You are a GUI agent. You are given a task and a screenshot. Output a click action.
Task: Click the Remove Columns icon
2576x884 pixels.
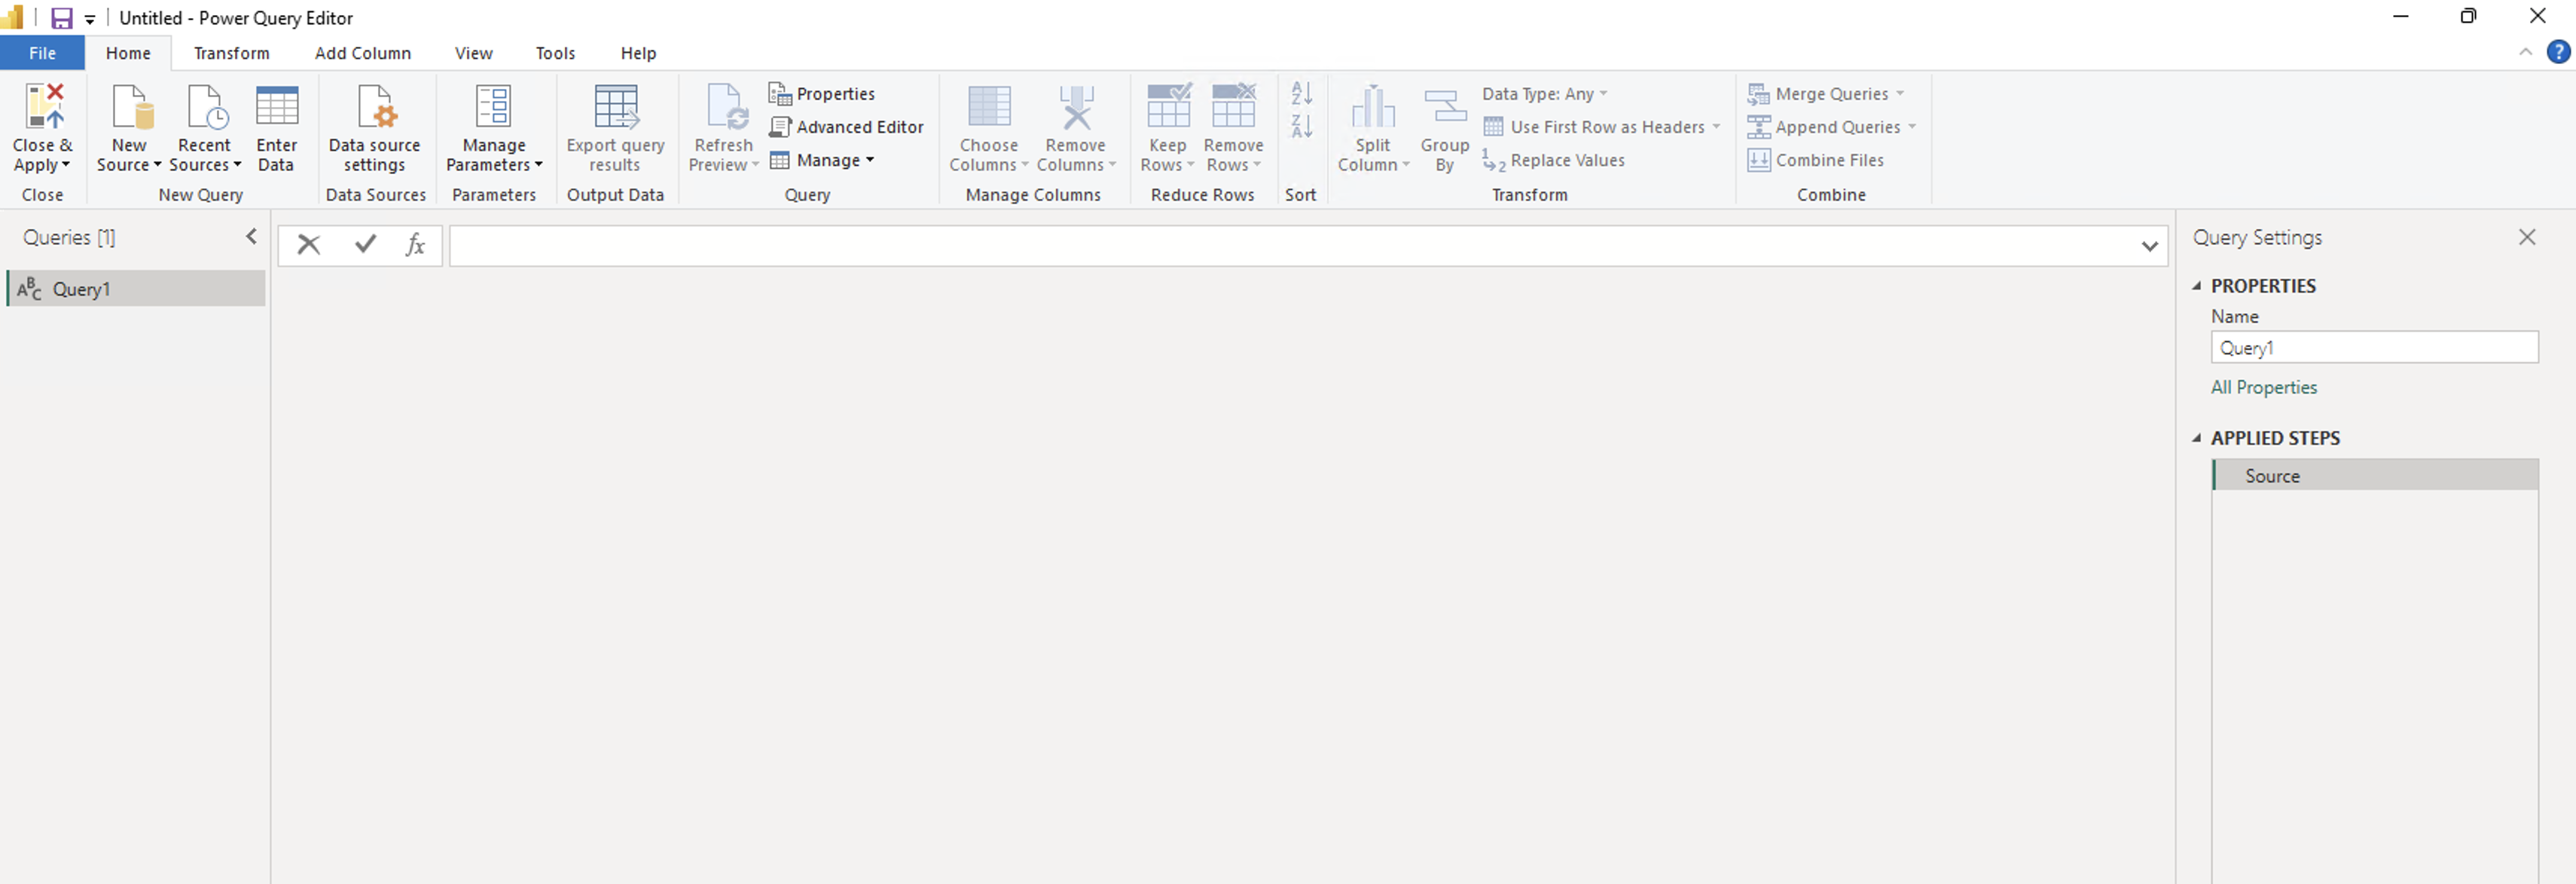(1076, 107)
